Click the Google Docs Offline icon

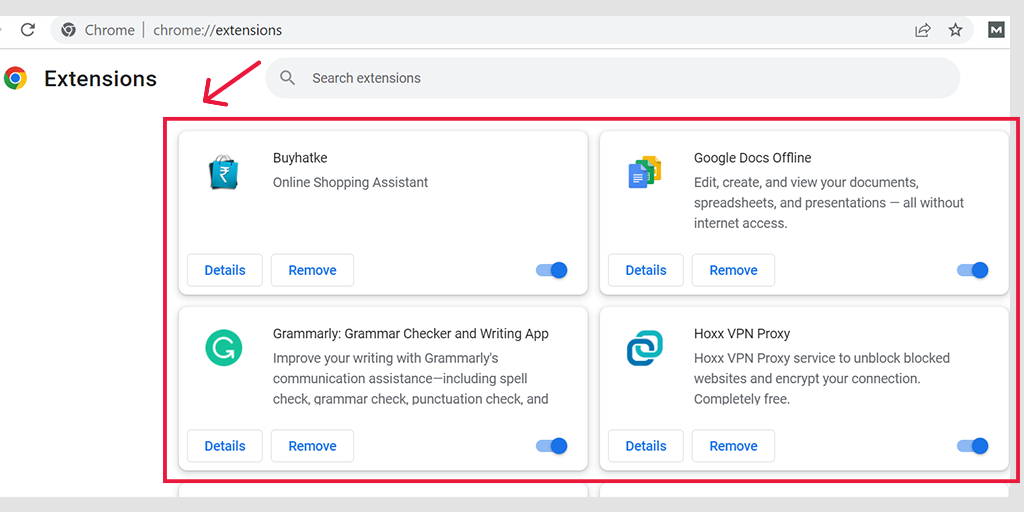pyautogui.click(x=645, y=172)
